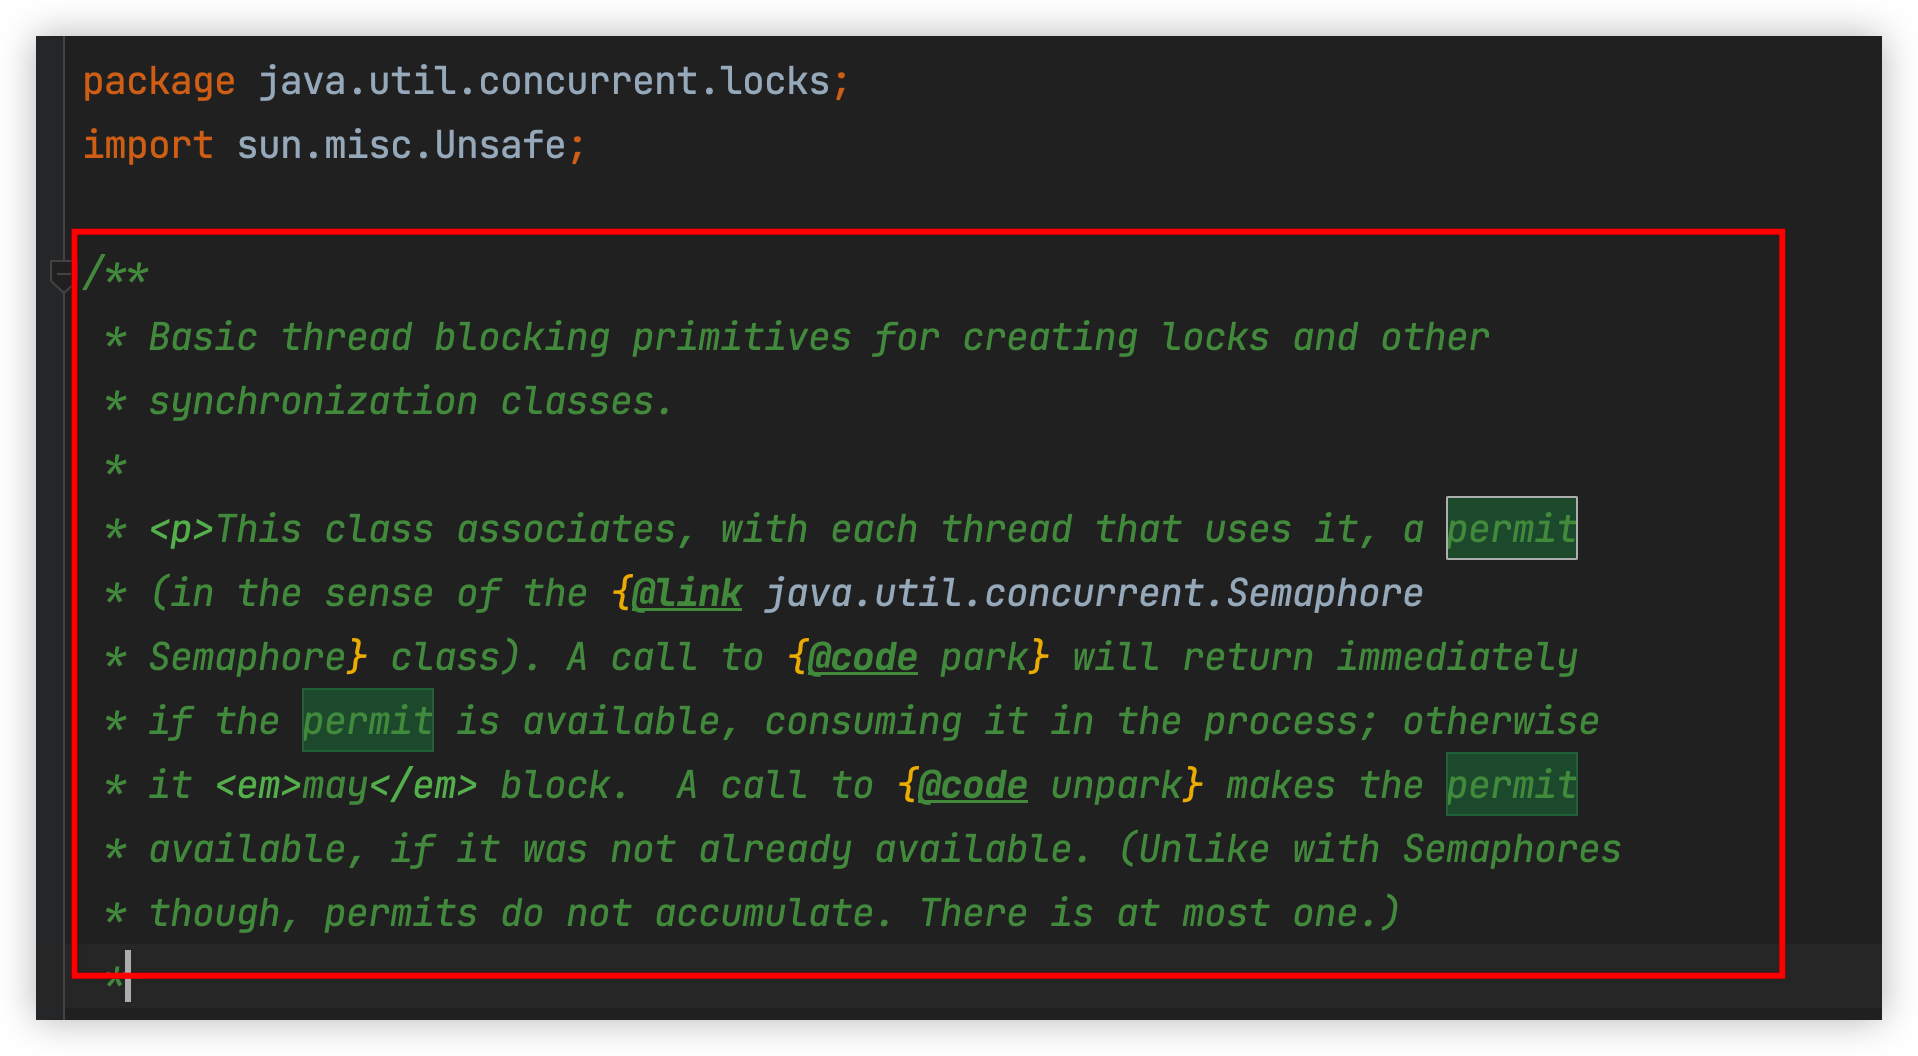Click the @code tag before park
1918x1056 pixels.
click(863, 657)
